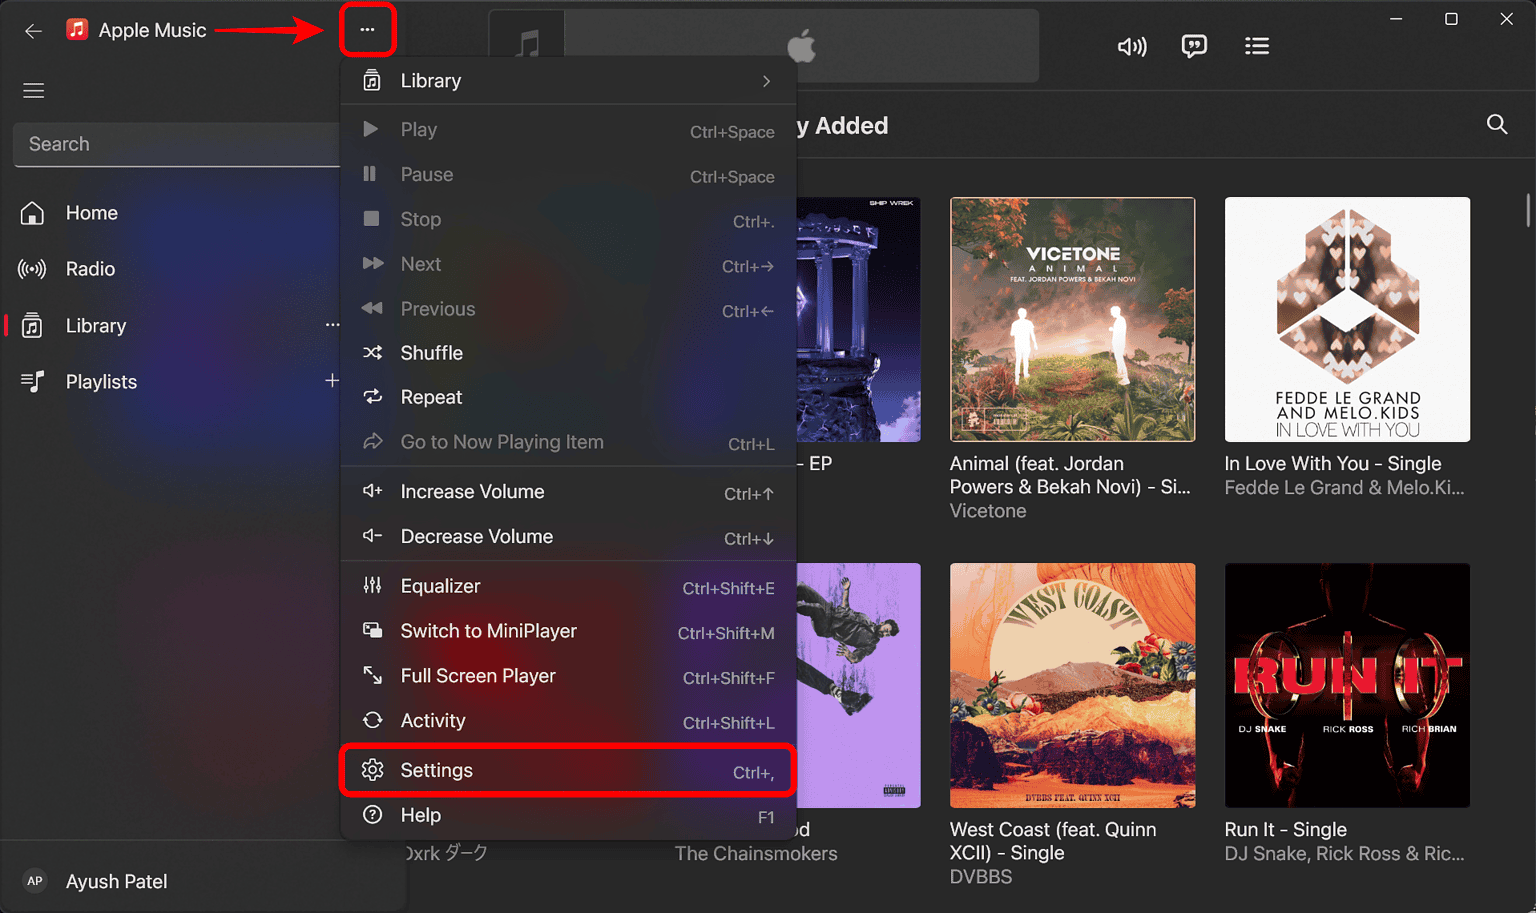Collapse the sidebar with hamburger icon

[x=33, y=90]
